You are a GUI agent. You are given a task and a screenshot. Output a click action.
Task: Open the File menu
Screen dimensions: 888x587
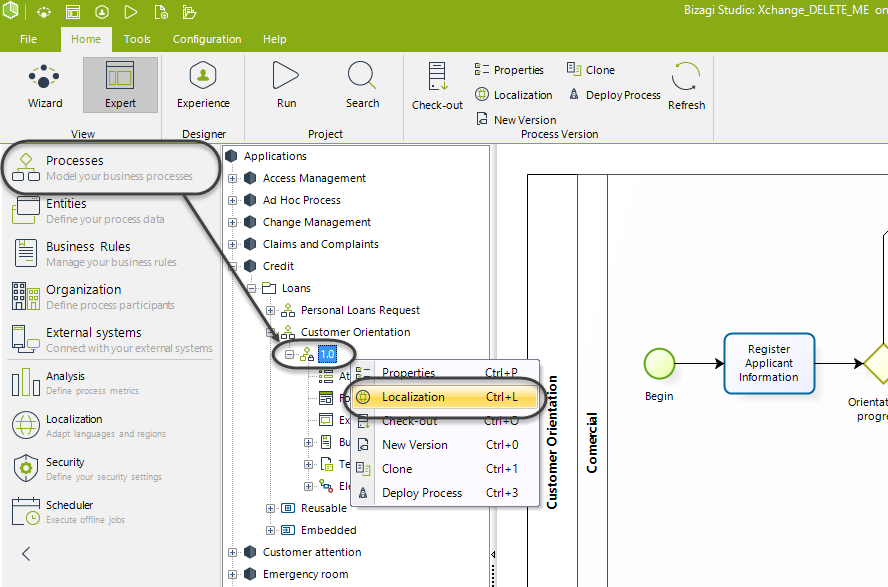tap(28, 39)
